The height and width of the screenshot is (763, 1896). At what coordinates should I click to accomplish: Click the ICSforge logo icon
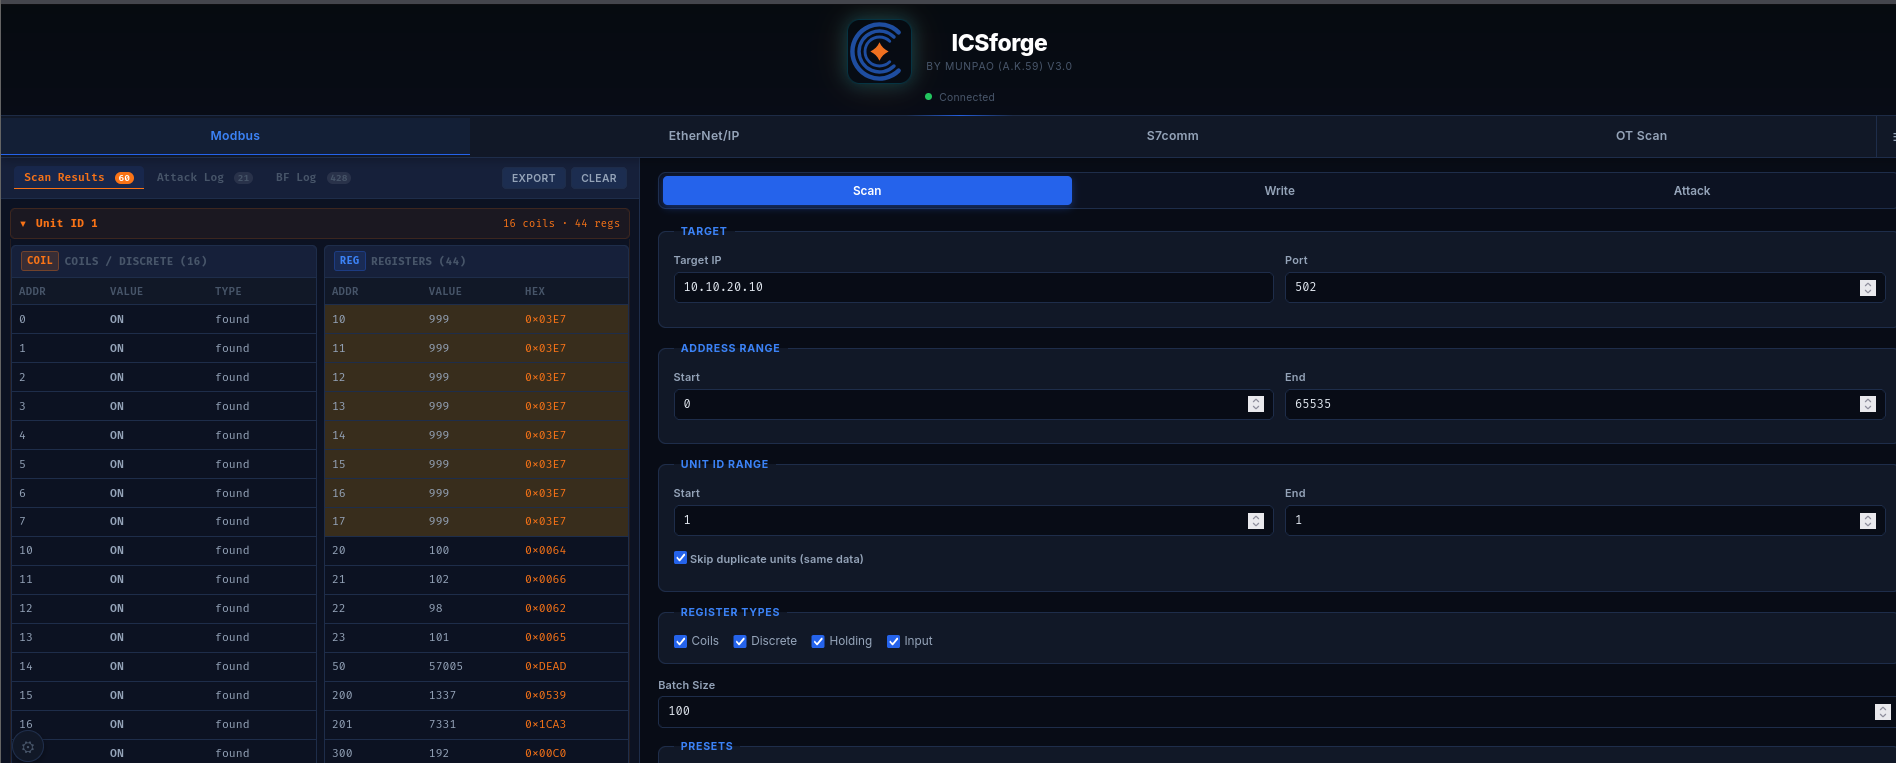879,51
